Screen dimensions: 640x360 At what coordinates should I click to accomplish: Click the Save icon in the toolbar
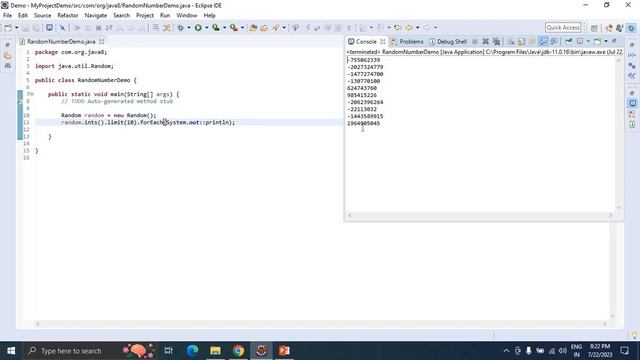coord(25,28)
